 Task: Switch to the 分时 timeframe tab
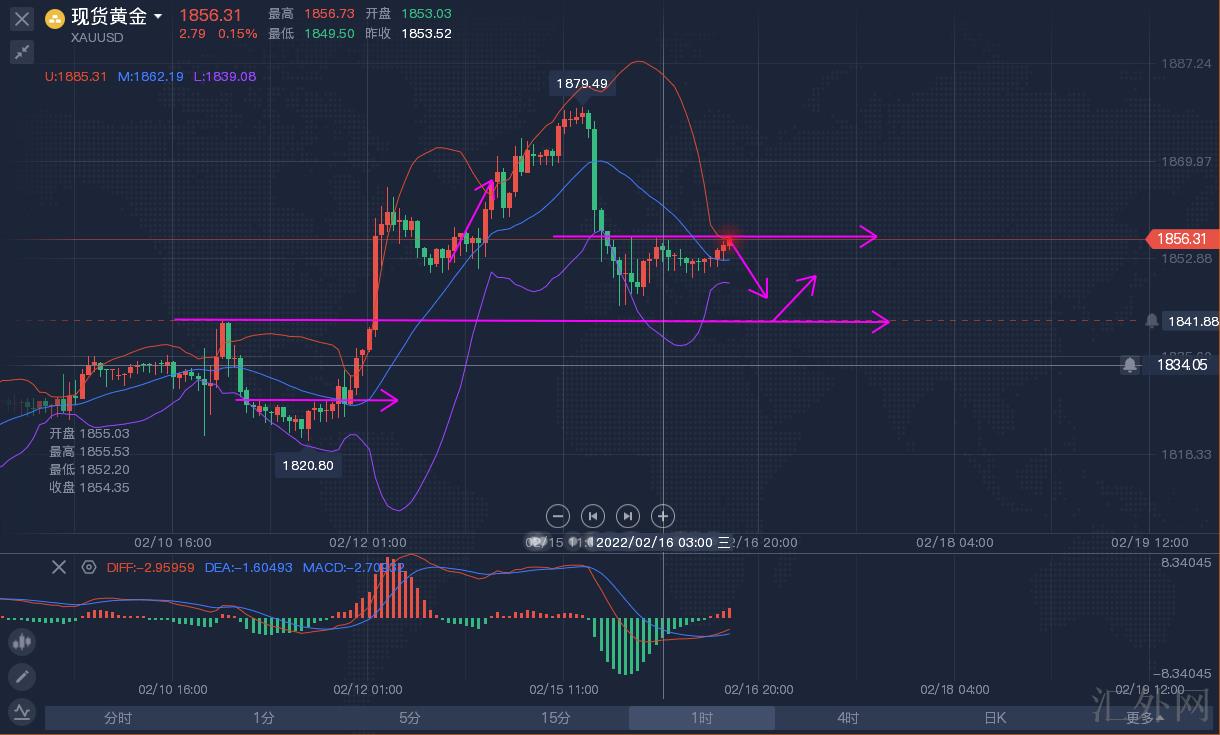(118, 718)
